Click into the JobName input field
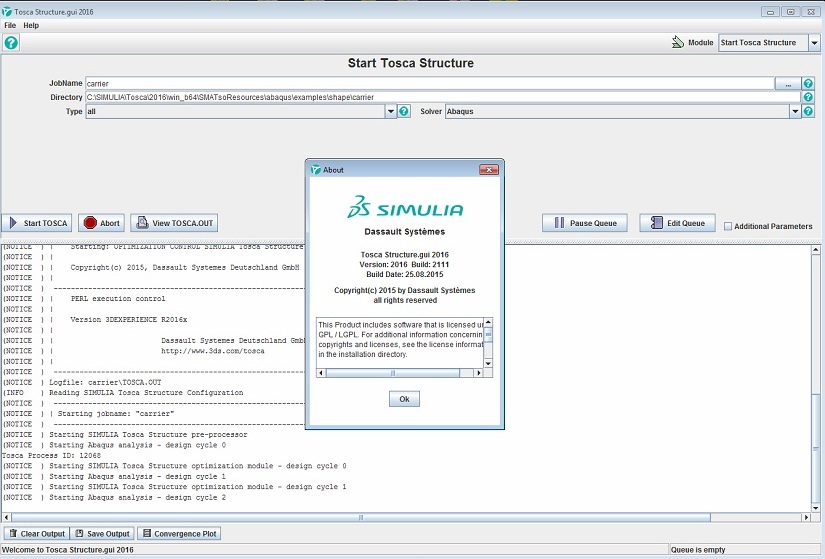 430,83
